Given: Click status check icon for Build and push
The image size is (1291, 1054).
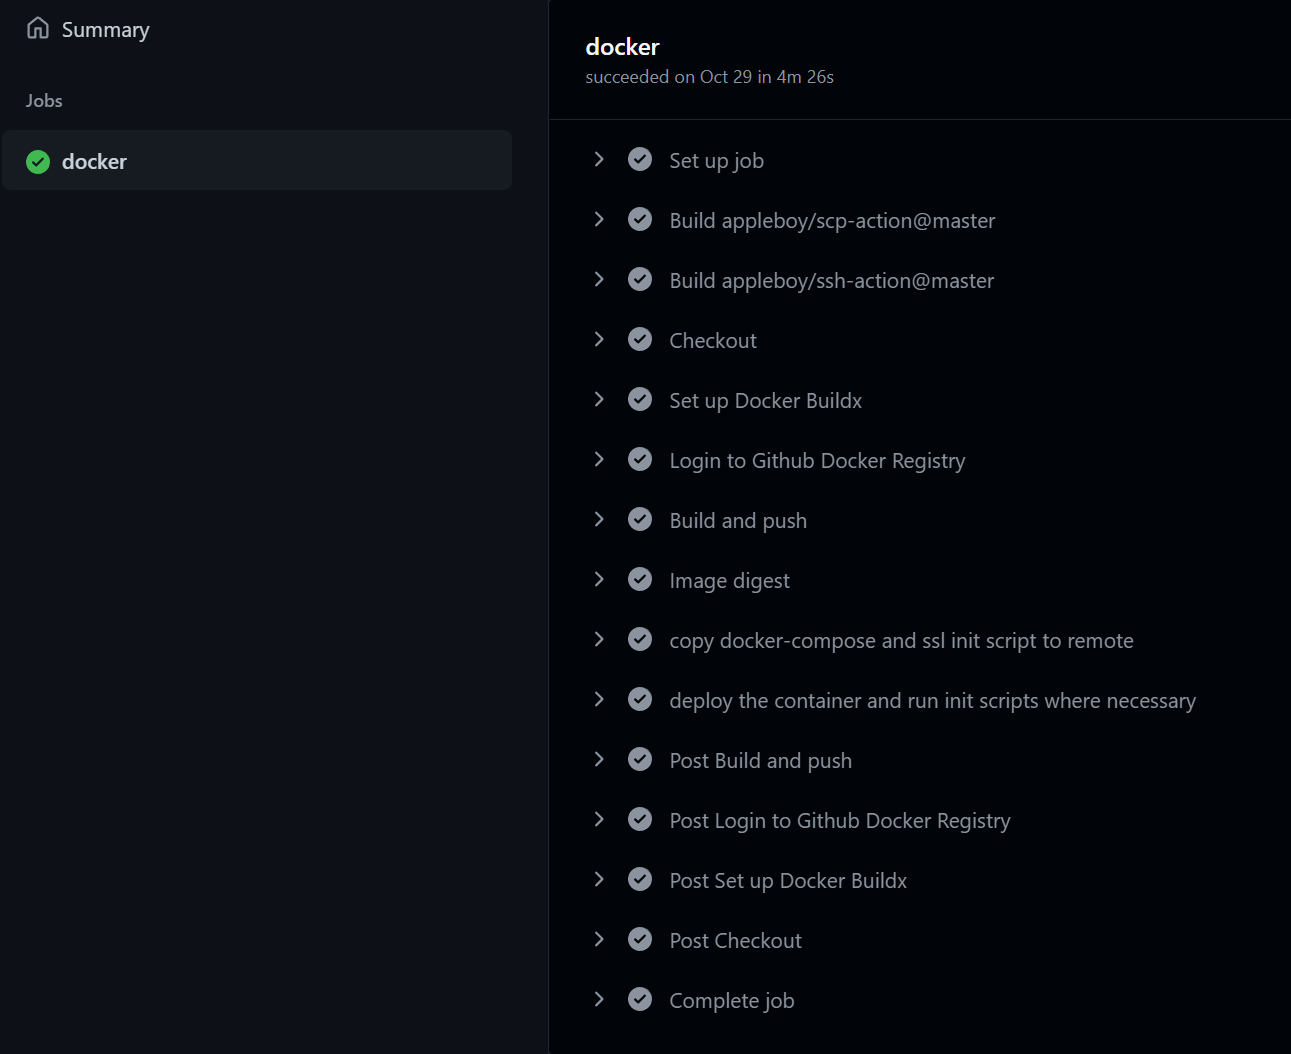Looking at the screenshot, I should (x=640, y=519).
